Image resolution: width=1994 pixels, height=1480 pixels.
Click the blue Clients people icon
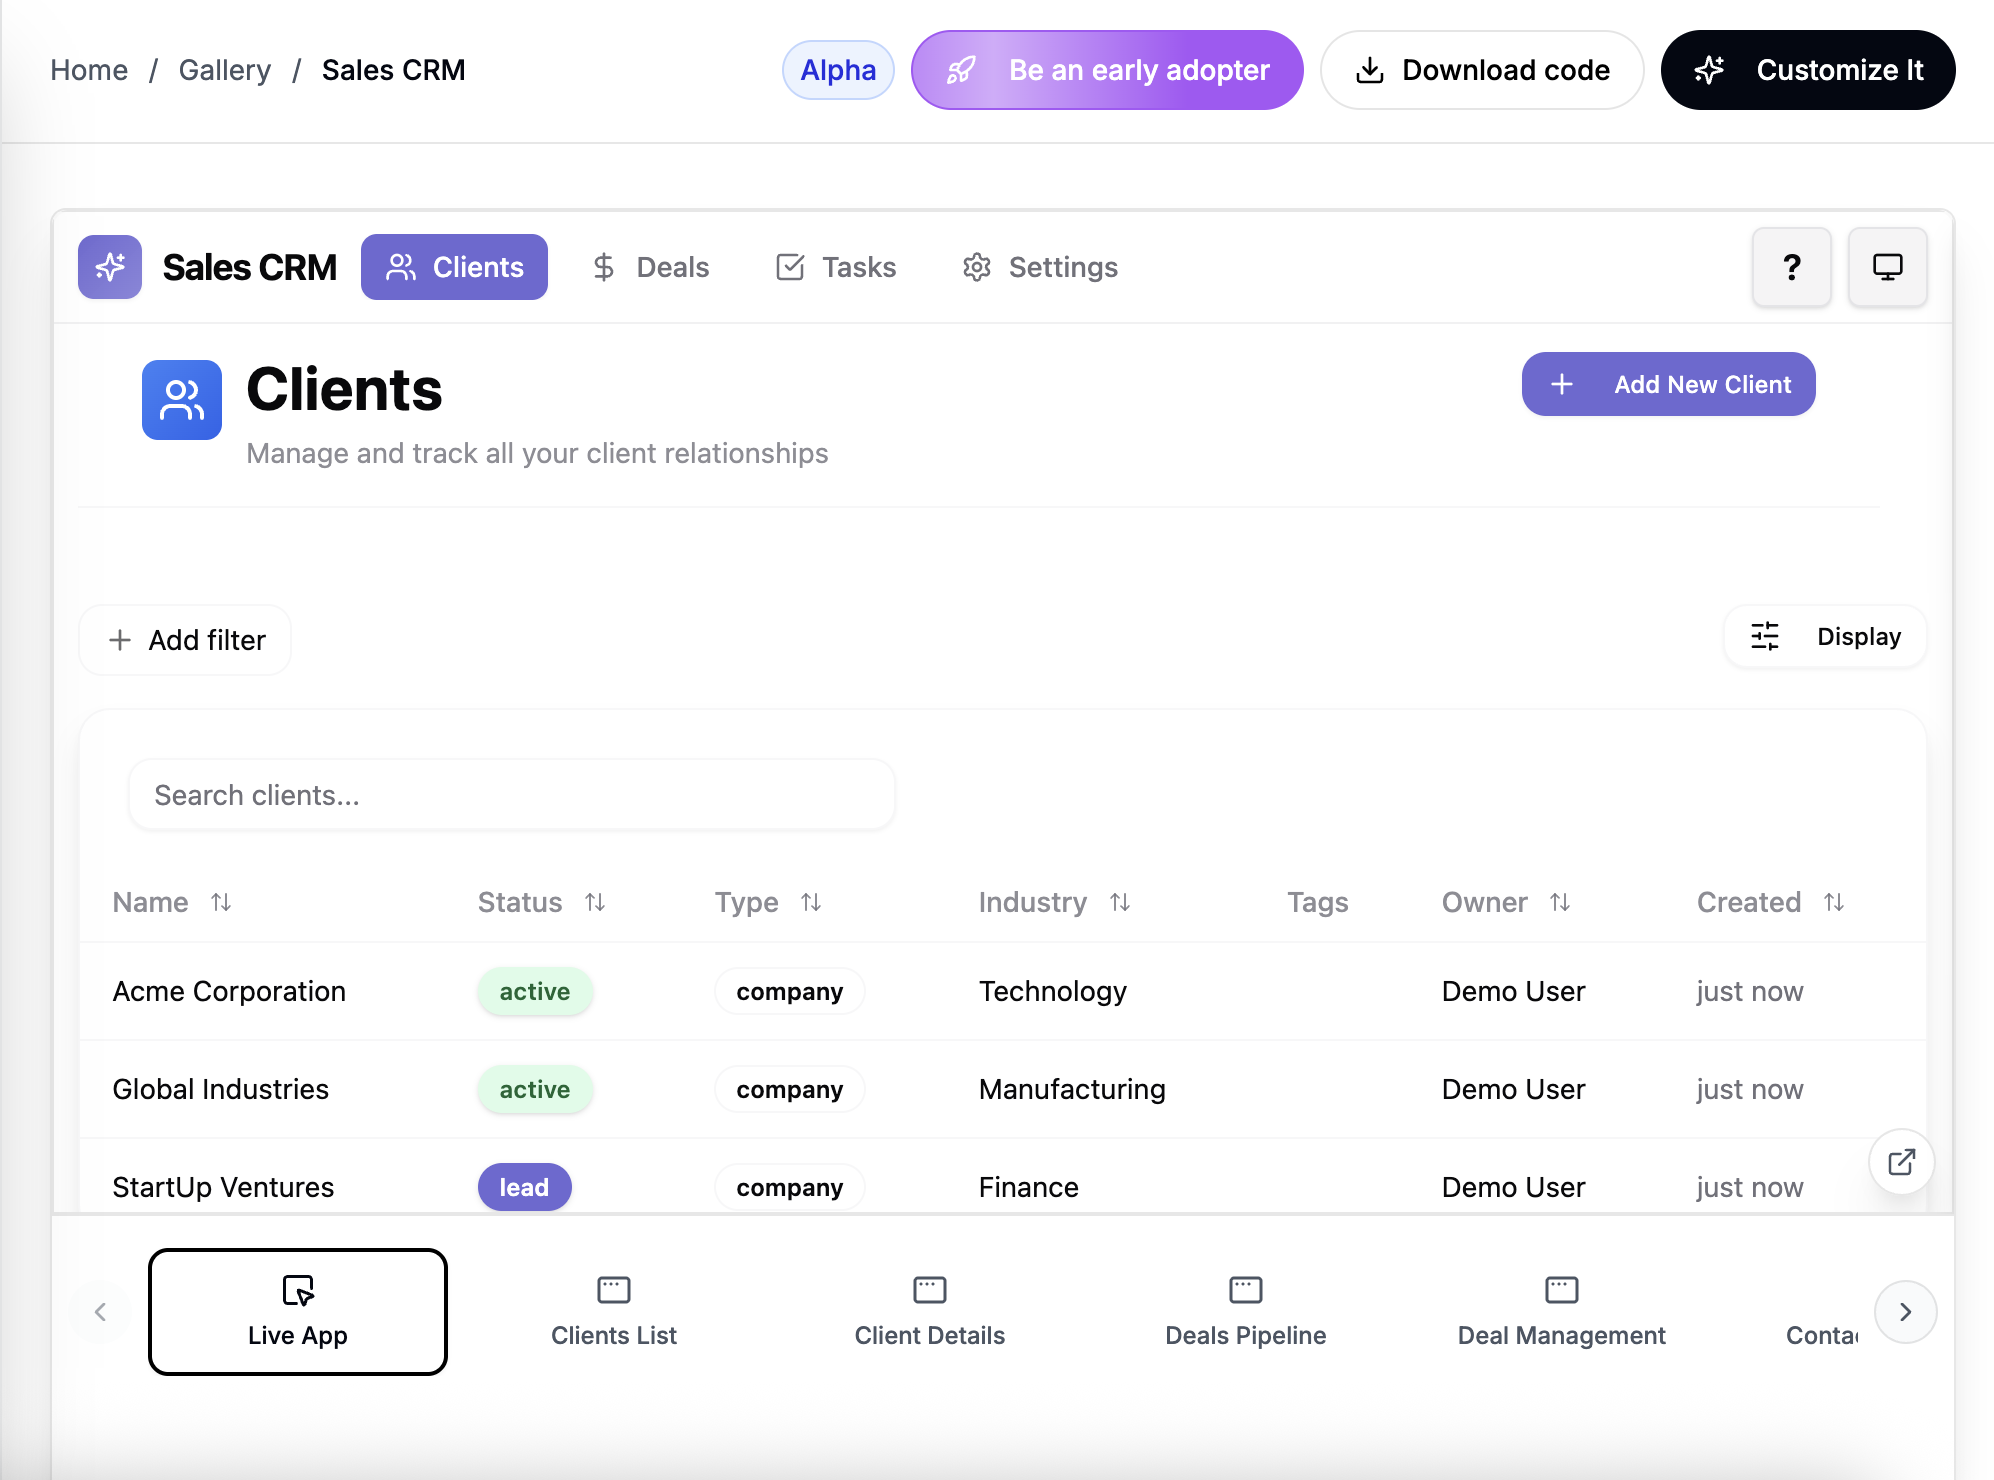click(x=182, y=400)
